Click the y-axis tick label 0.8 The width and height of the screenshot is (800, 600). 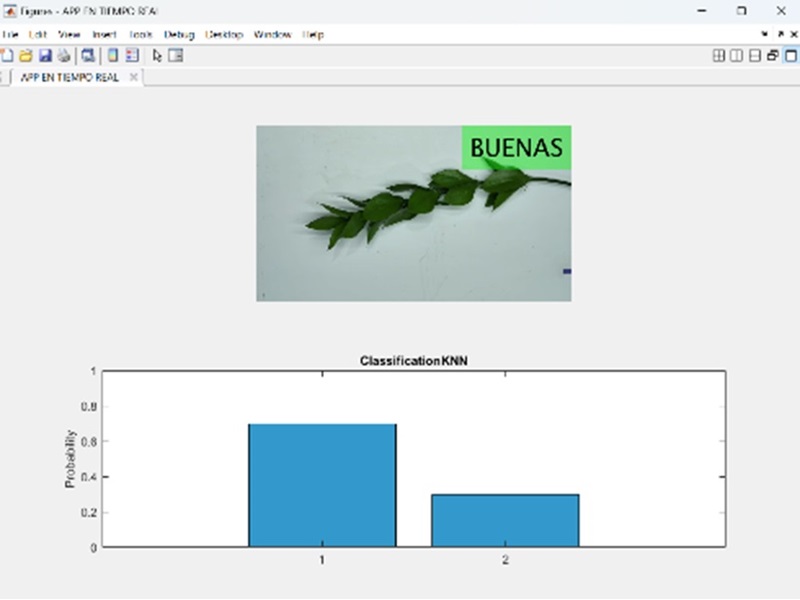coord(88,407)
